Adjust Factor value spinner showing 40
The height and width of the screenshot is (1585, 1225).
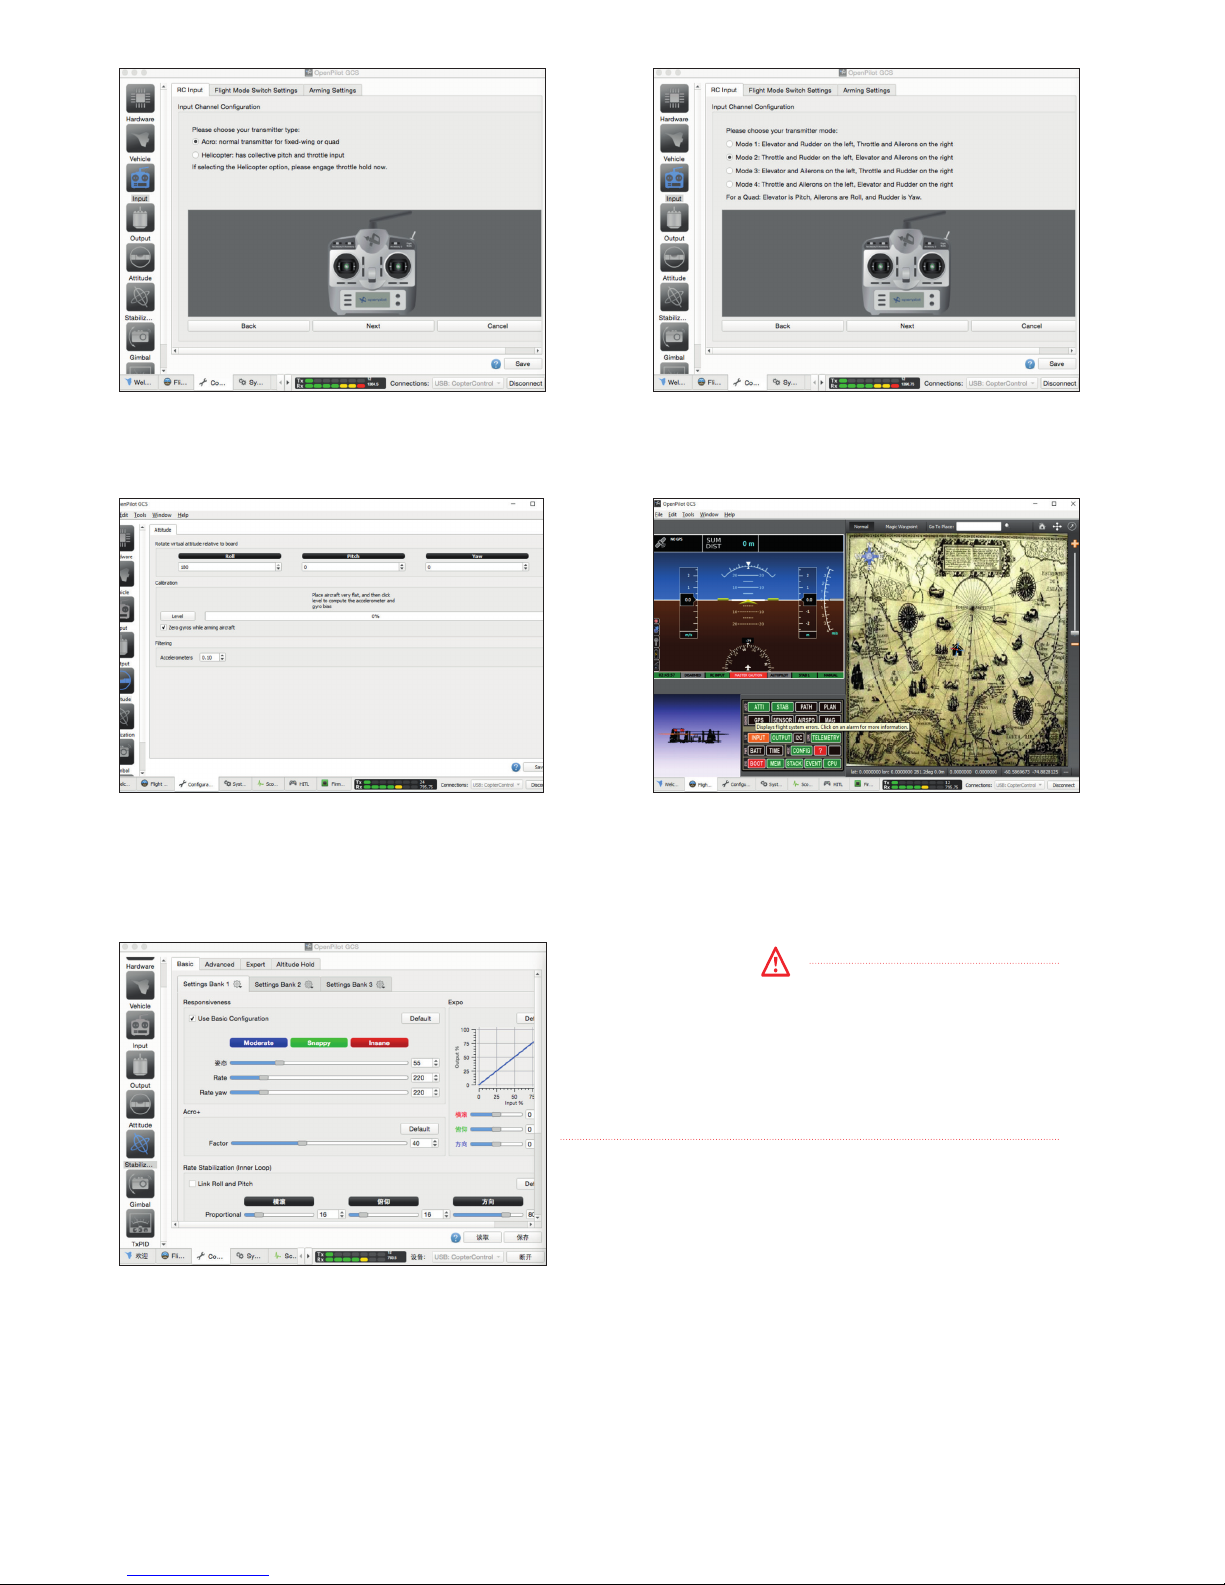(425, 1143)
